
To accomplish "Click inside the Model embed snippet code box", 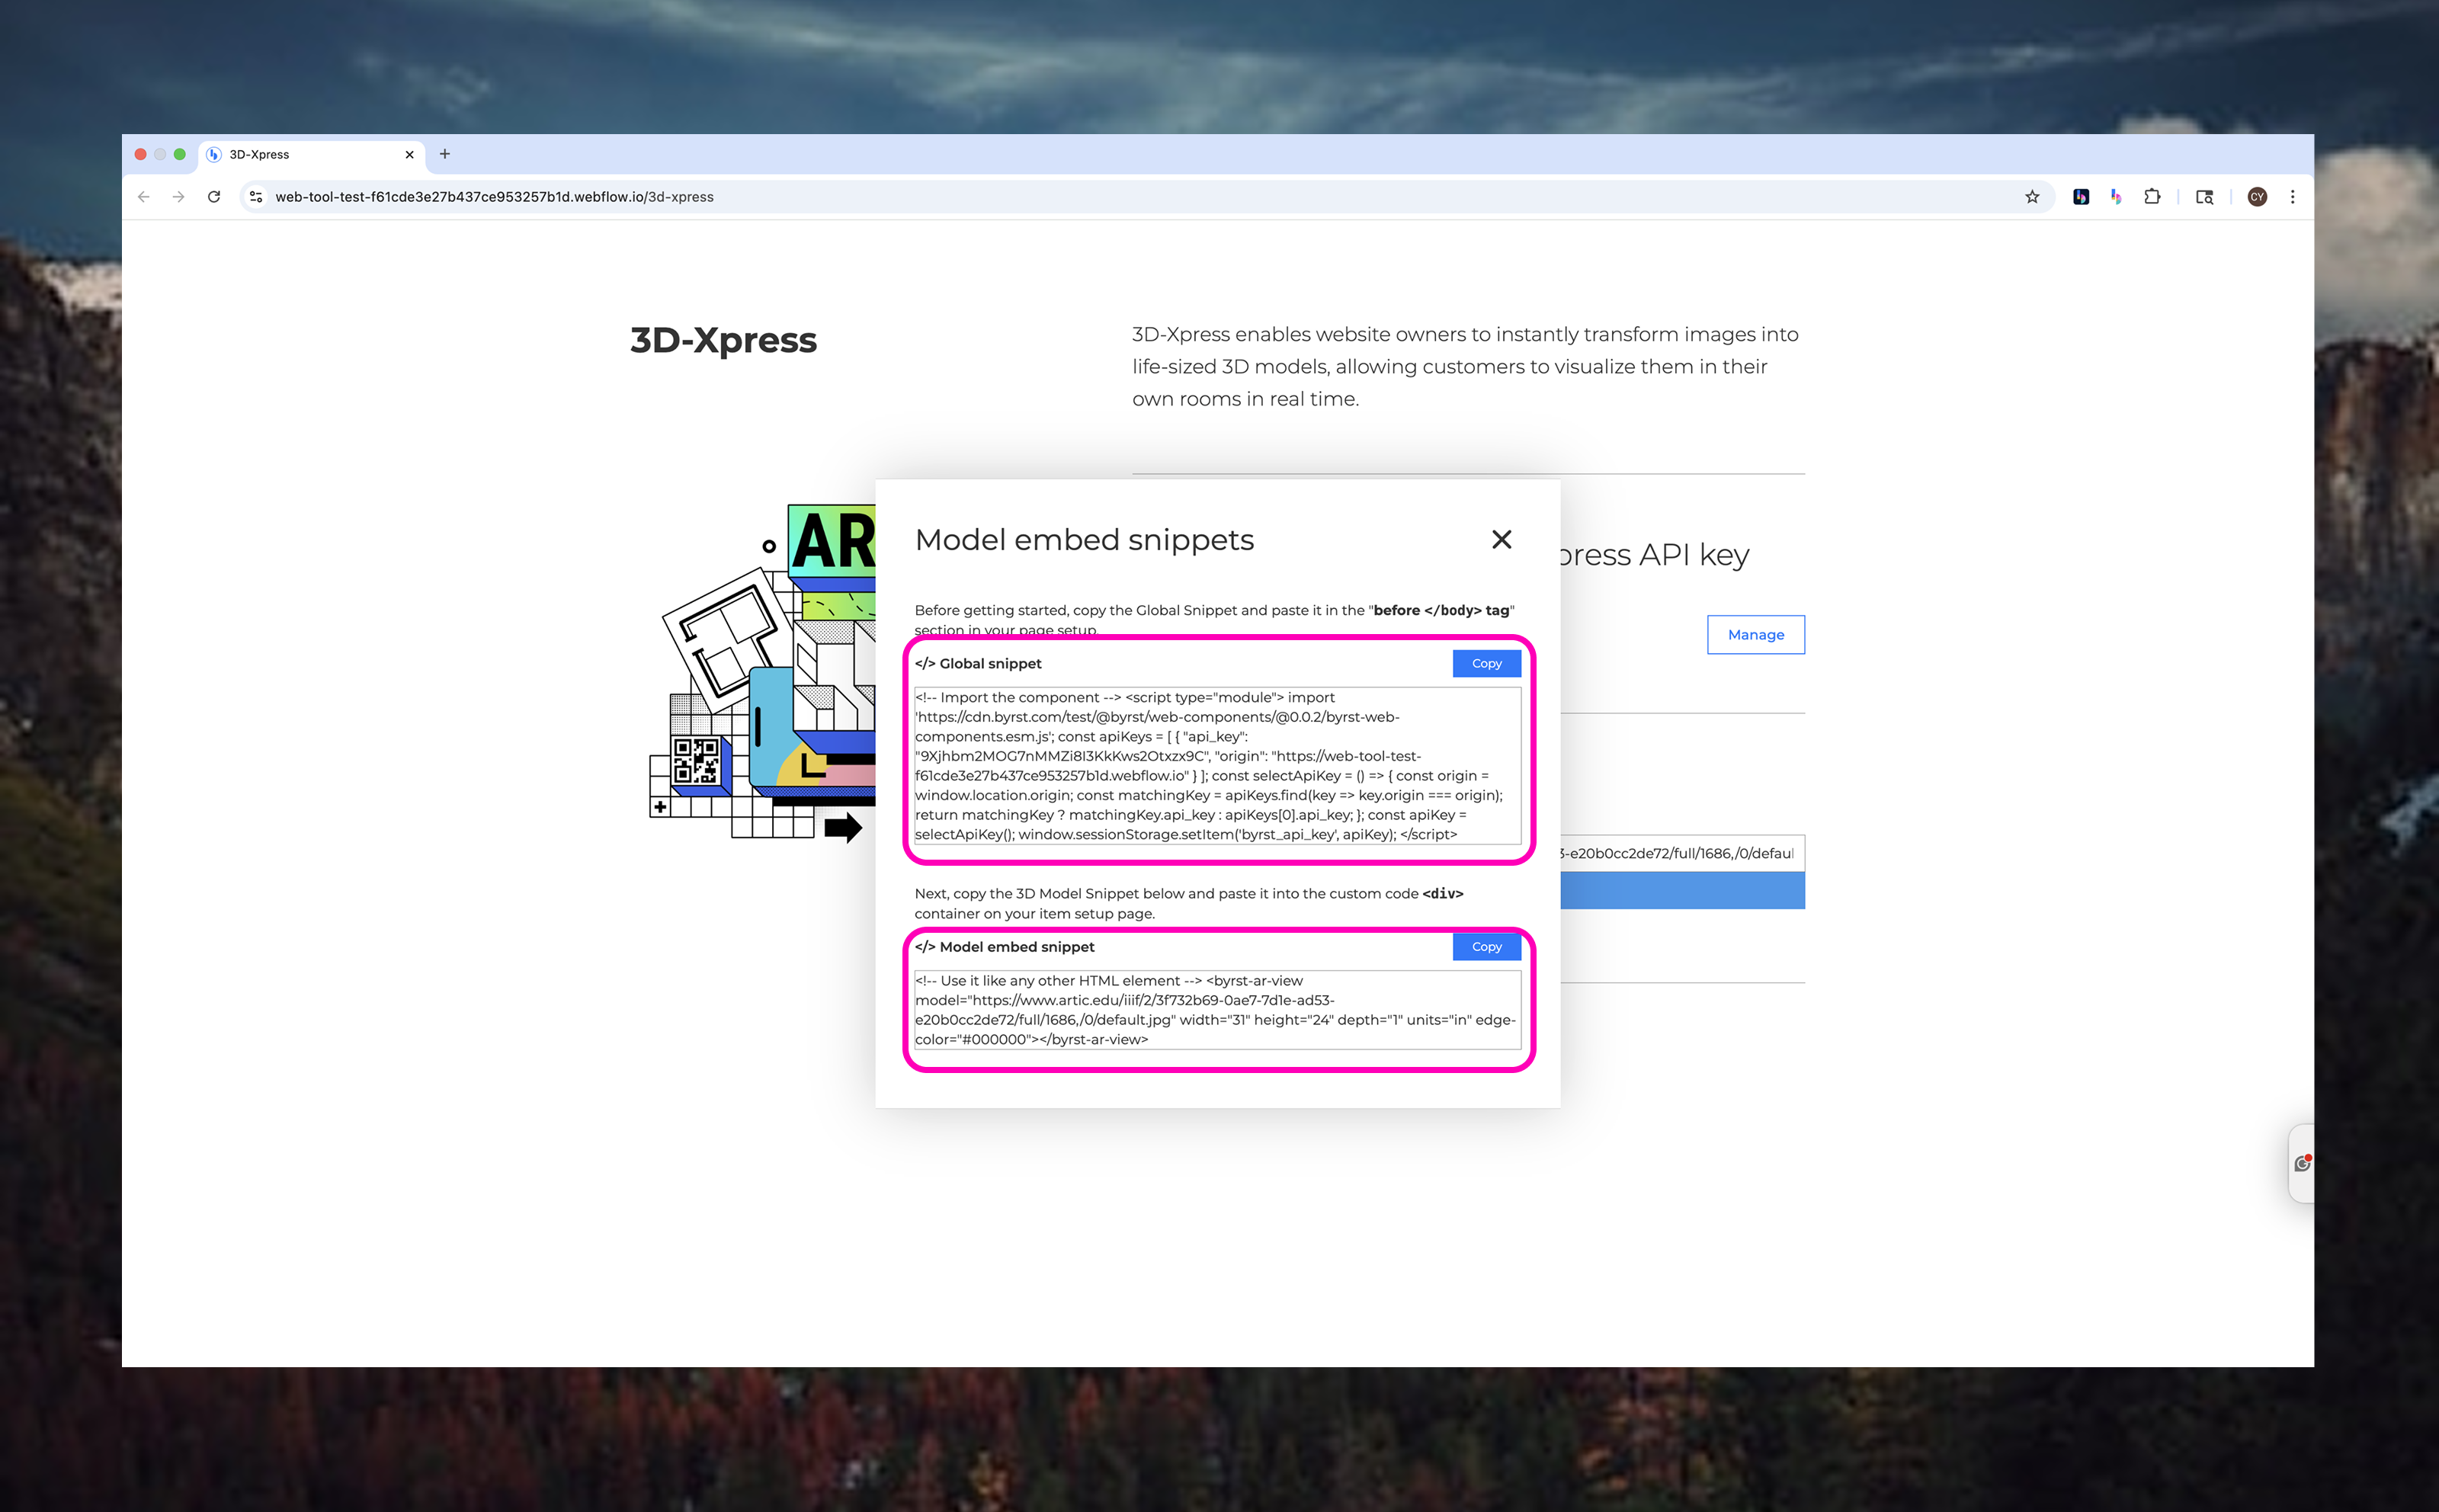I will click(x=1216, y=1010).
